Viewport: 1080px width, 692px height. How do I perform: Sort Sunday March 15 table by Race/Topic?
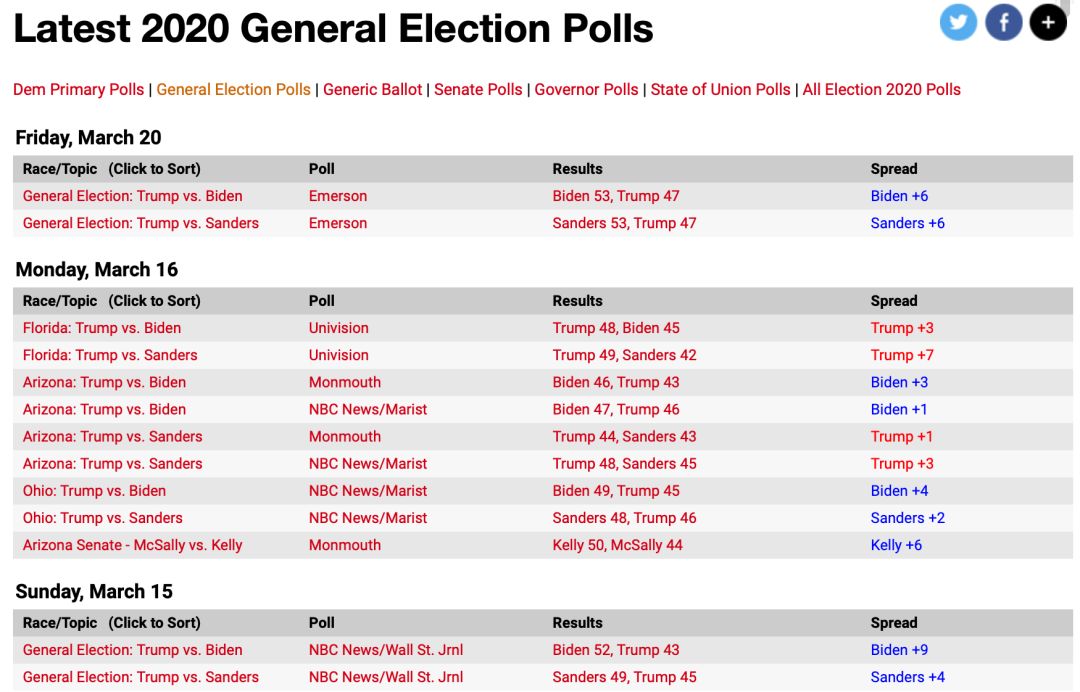click(111, 623)
